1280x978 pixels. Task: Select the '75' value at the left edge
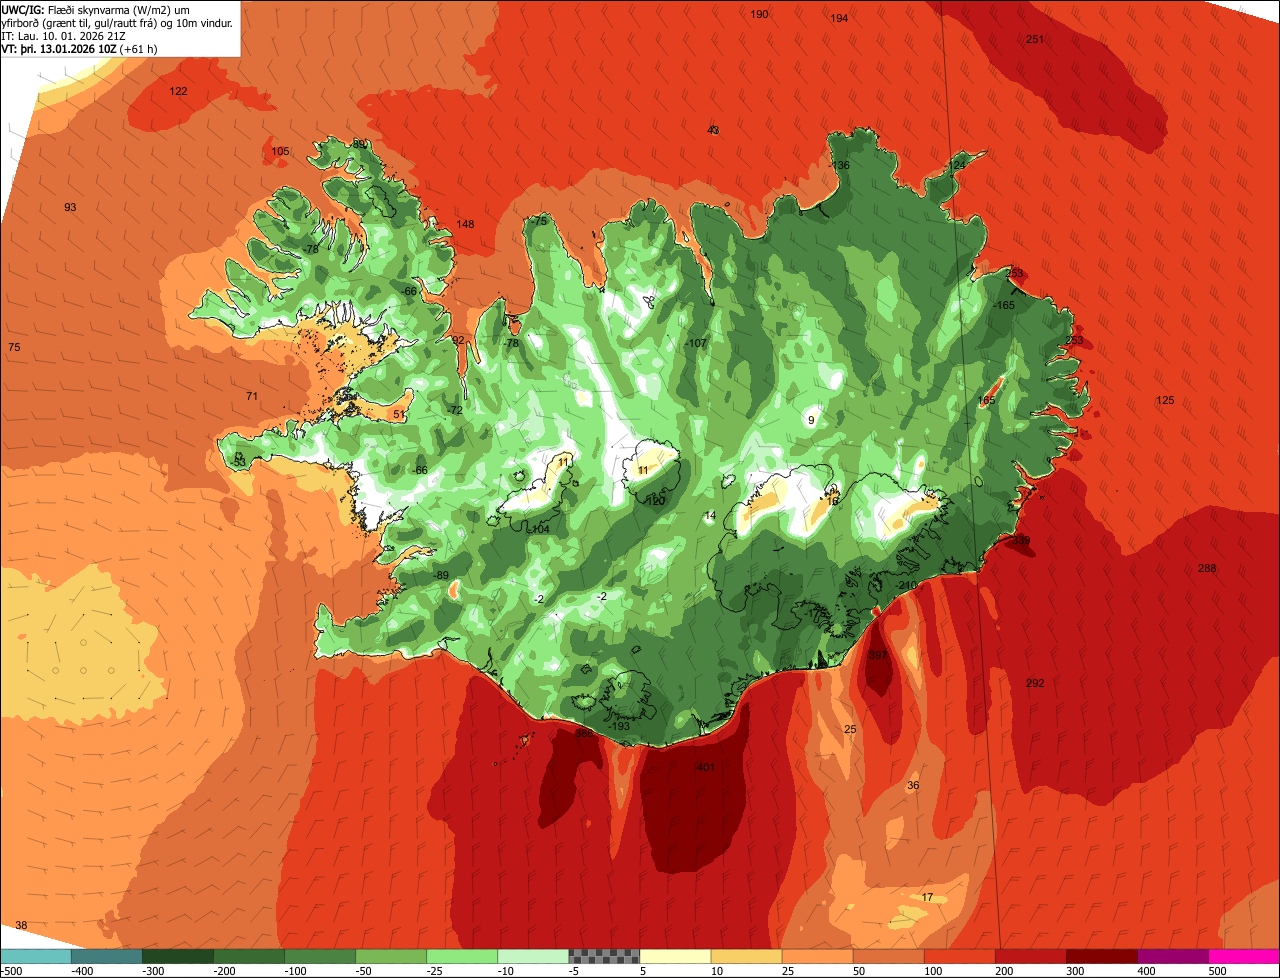point(14,347)
